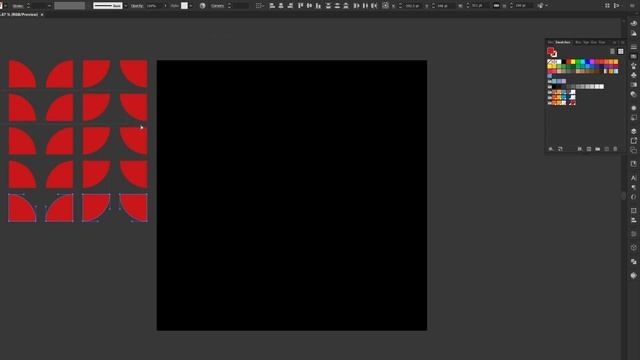The image size is (640, 360).
Task: Expand the opacity value arrow
Action: click(165, 6)
